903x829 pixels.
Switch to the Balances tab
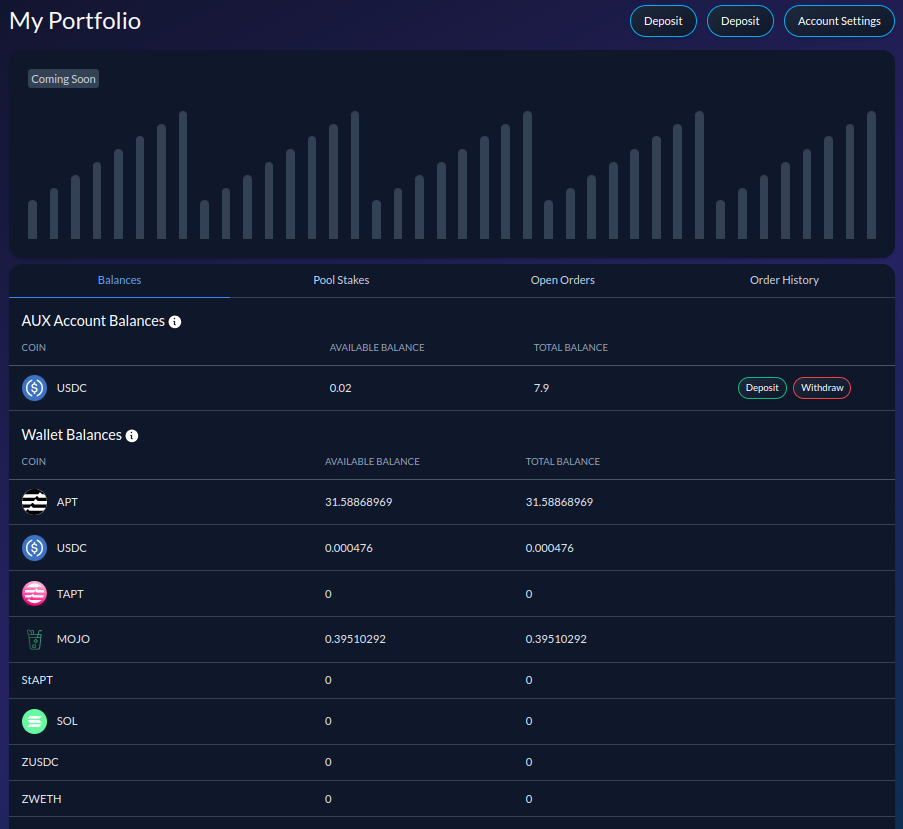point(119,280)
